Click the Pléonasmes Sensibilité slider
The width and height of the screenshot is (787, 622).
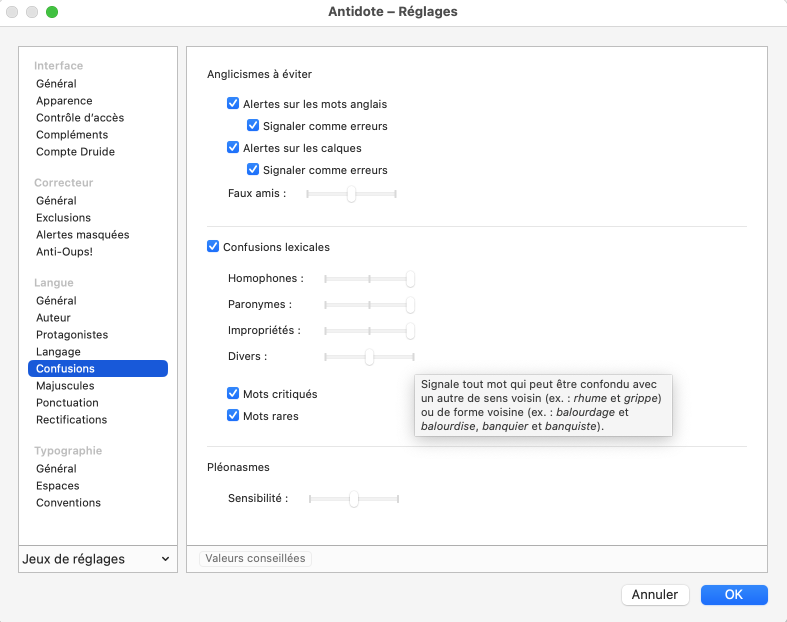(353, 498)
